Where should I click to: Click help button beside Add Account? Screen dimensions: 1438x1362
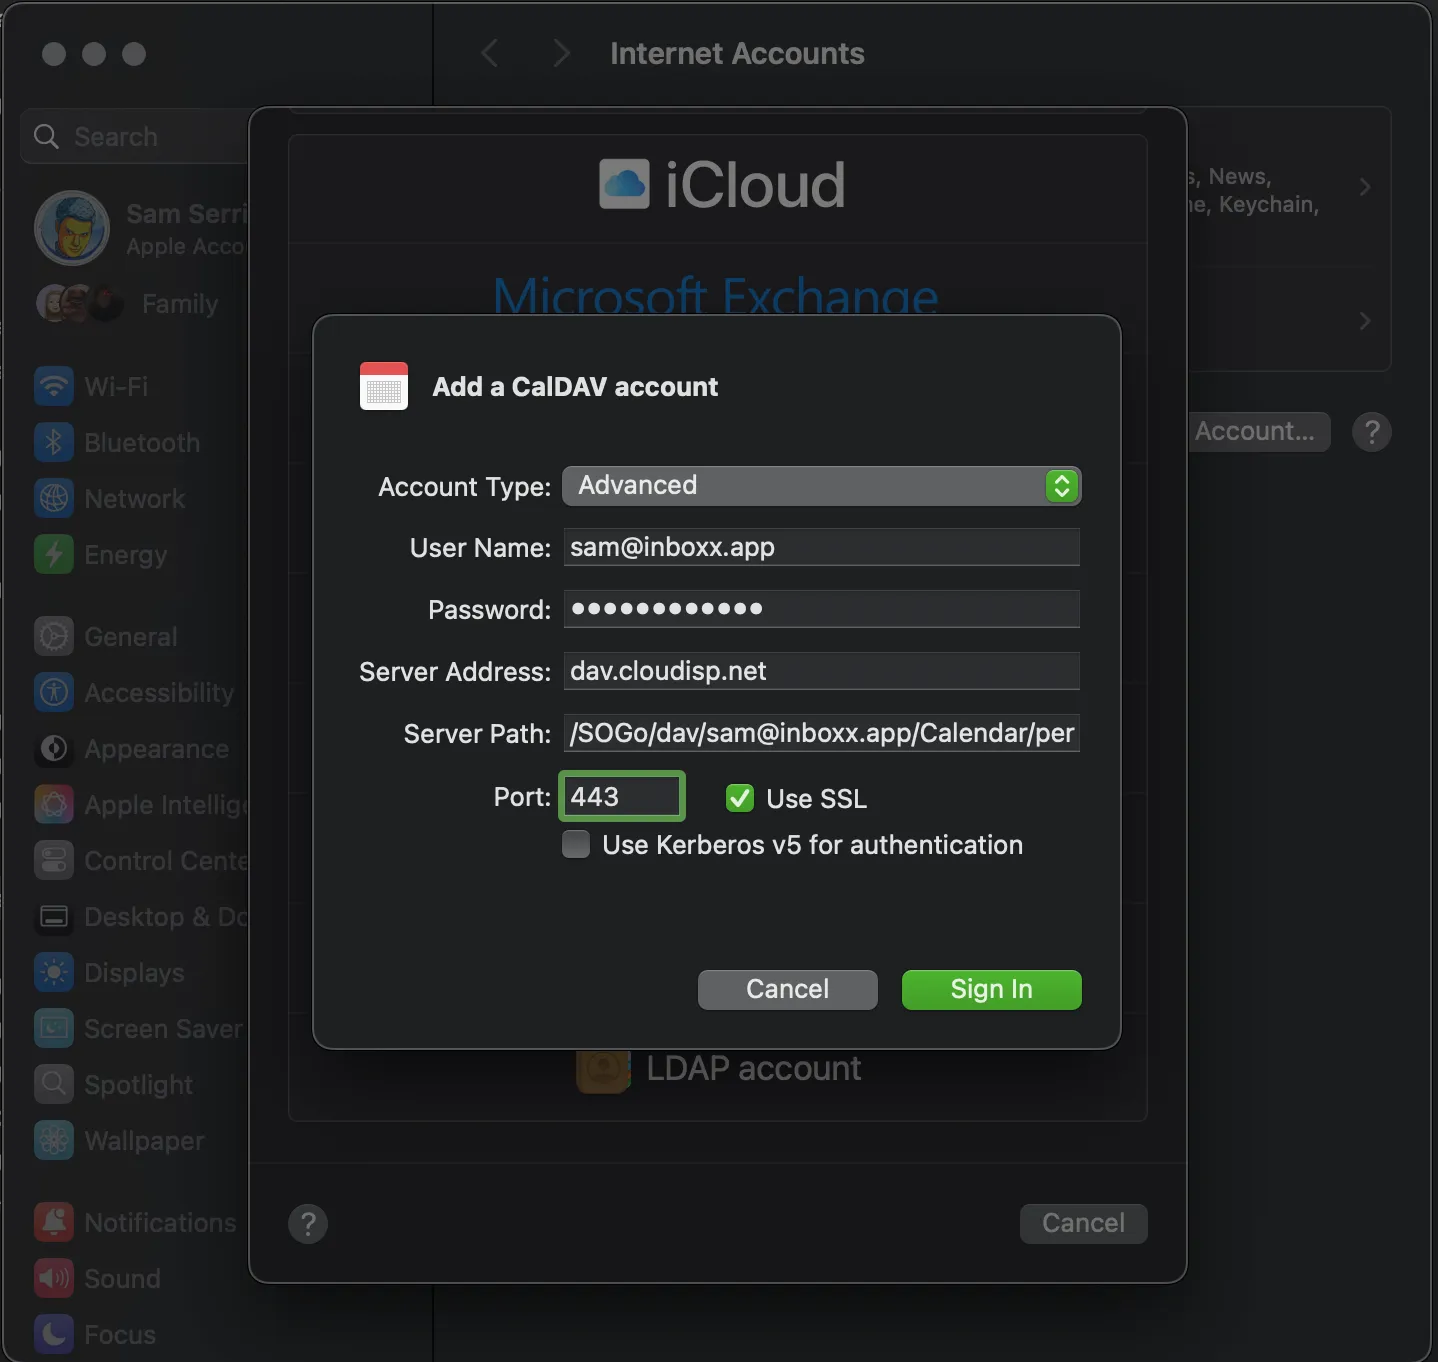pos(1372,432)
